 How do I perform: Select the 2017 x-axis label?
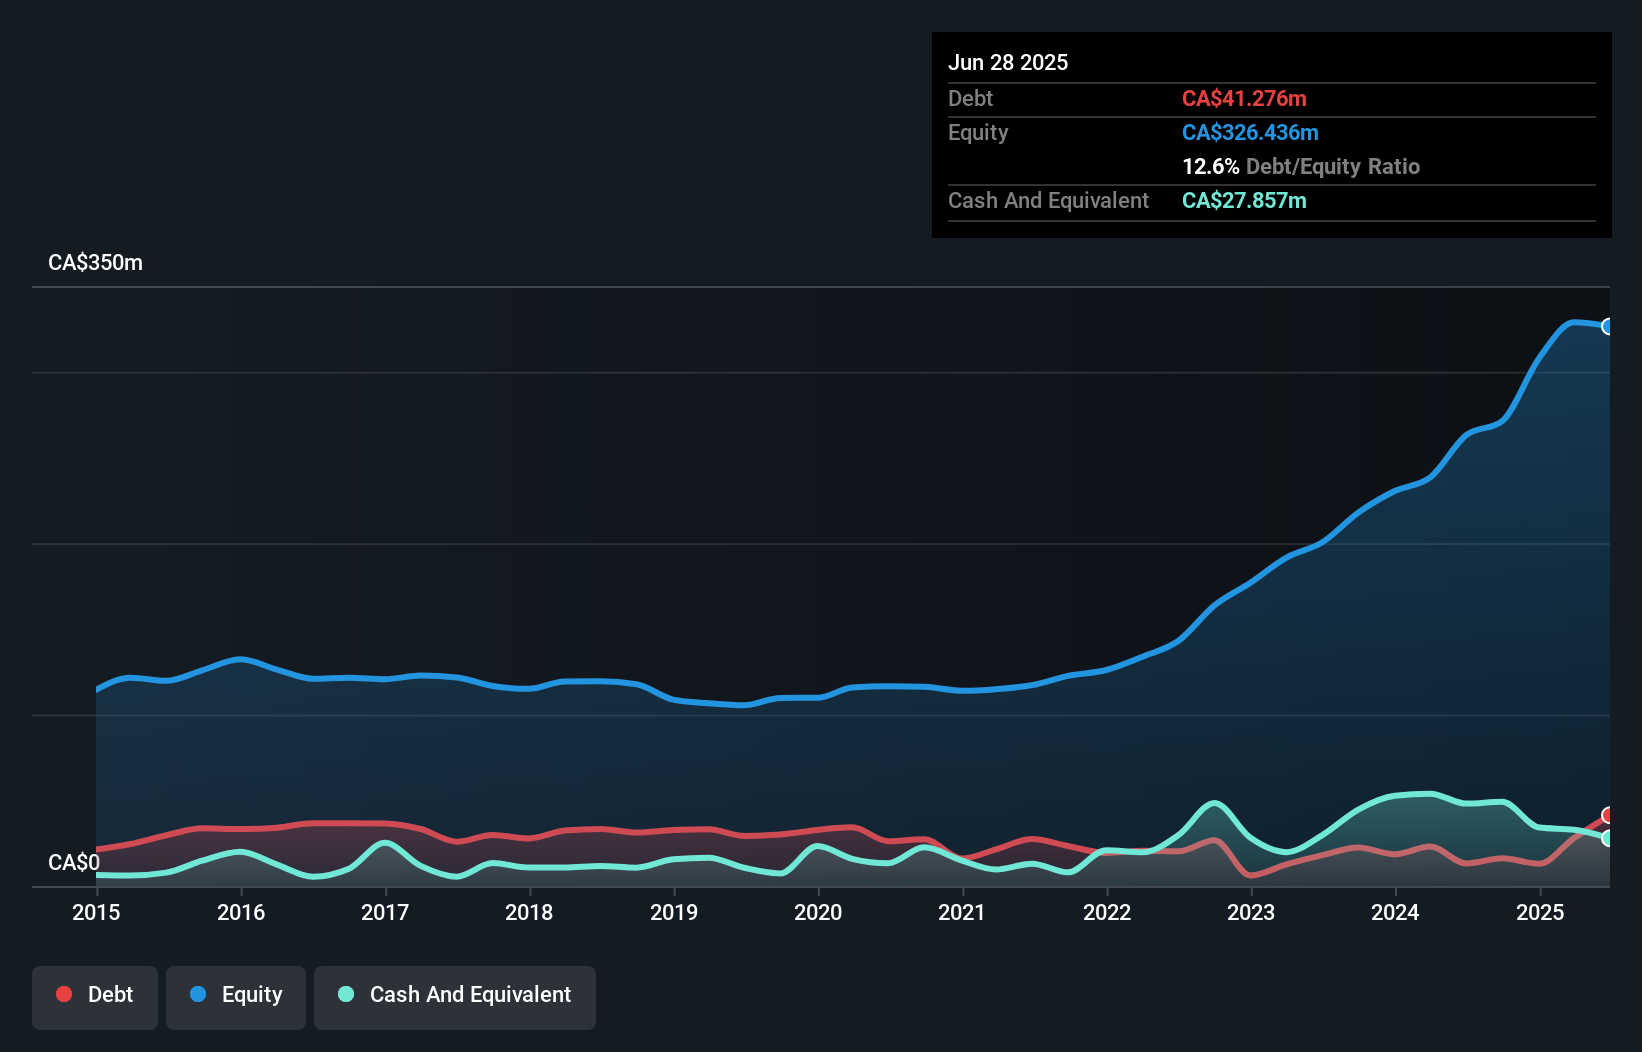[385, 912]
